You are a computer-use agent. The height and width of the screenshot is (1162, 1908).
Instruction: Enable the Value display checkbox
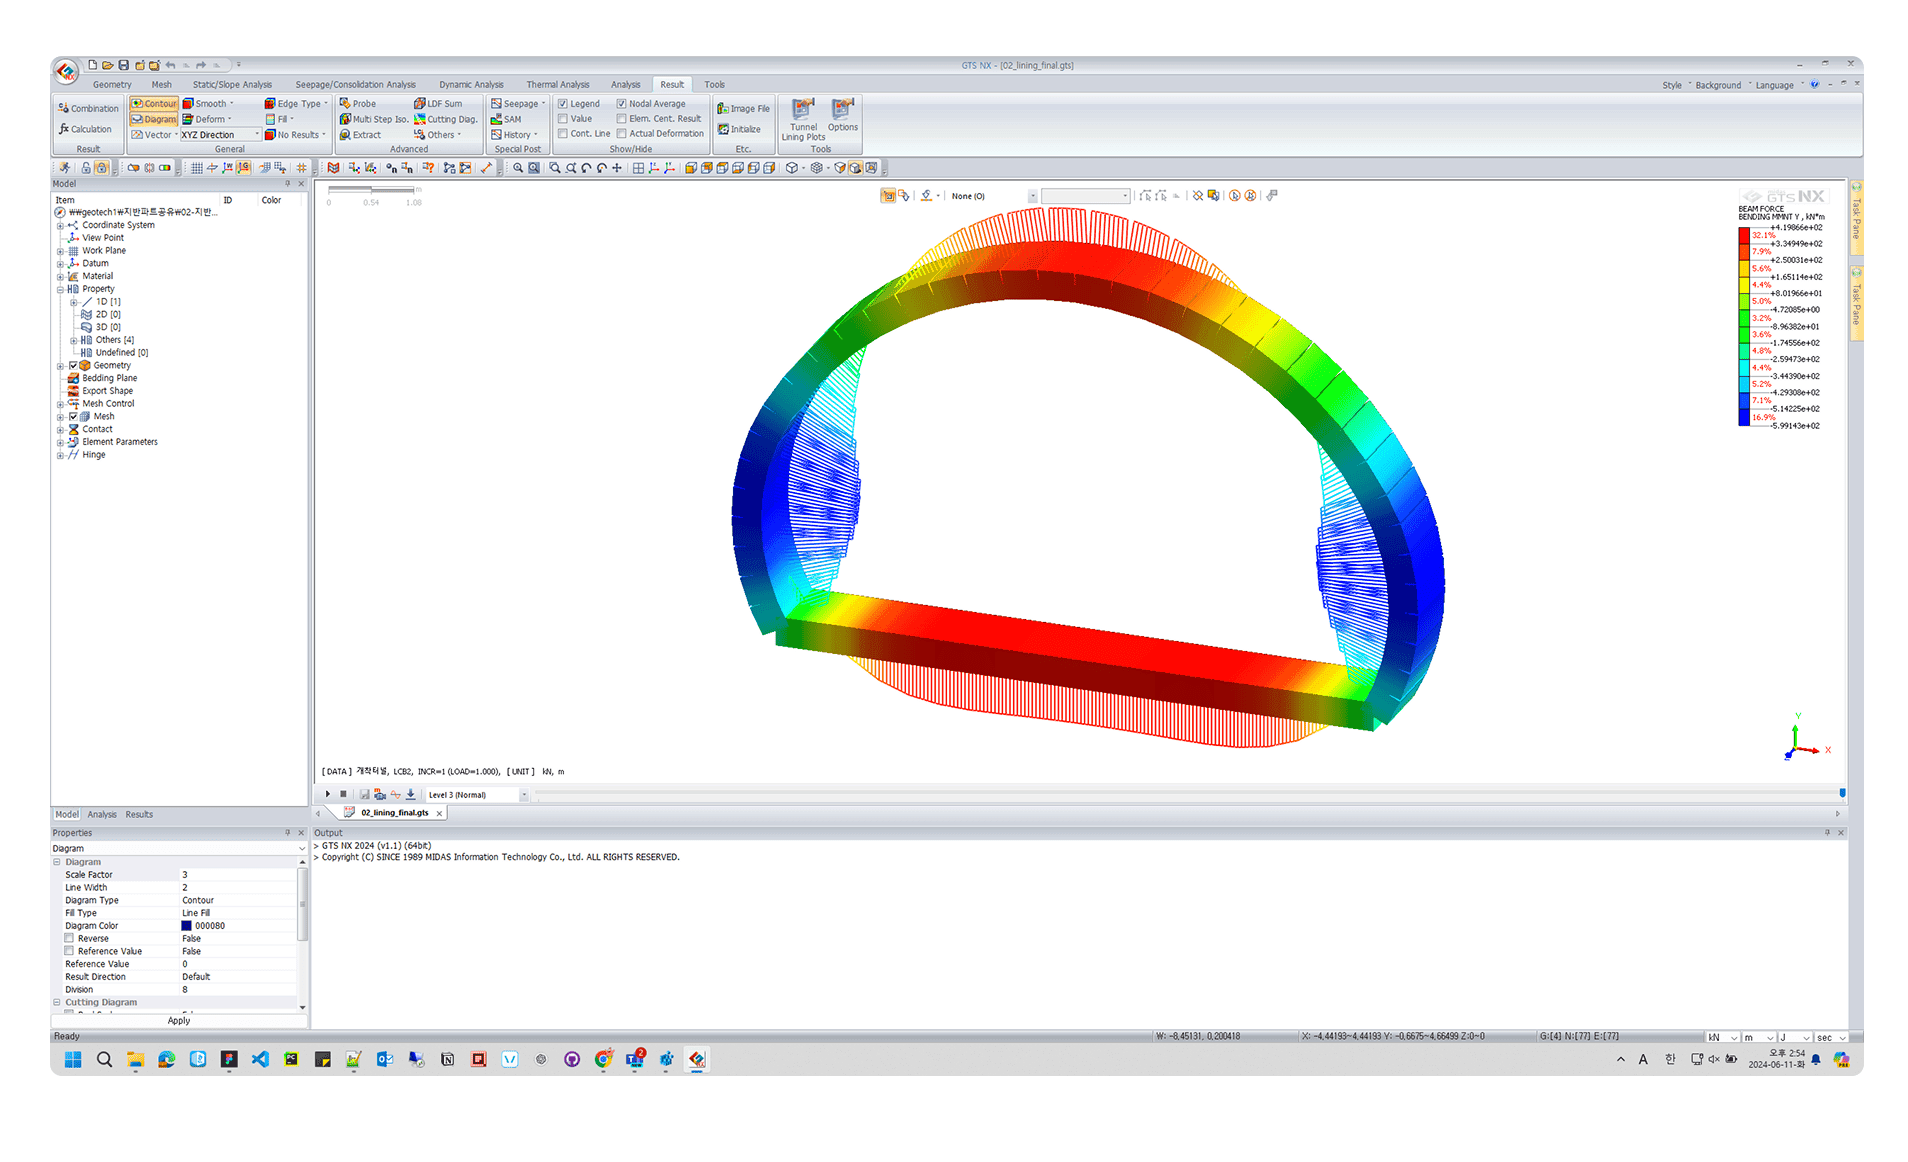562,119
